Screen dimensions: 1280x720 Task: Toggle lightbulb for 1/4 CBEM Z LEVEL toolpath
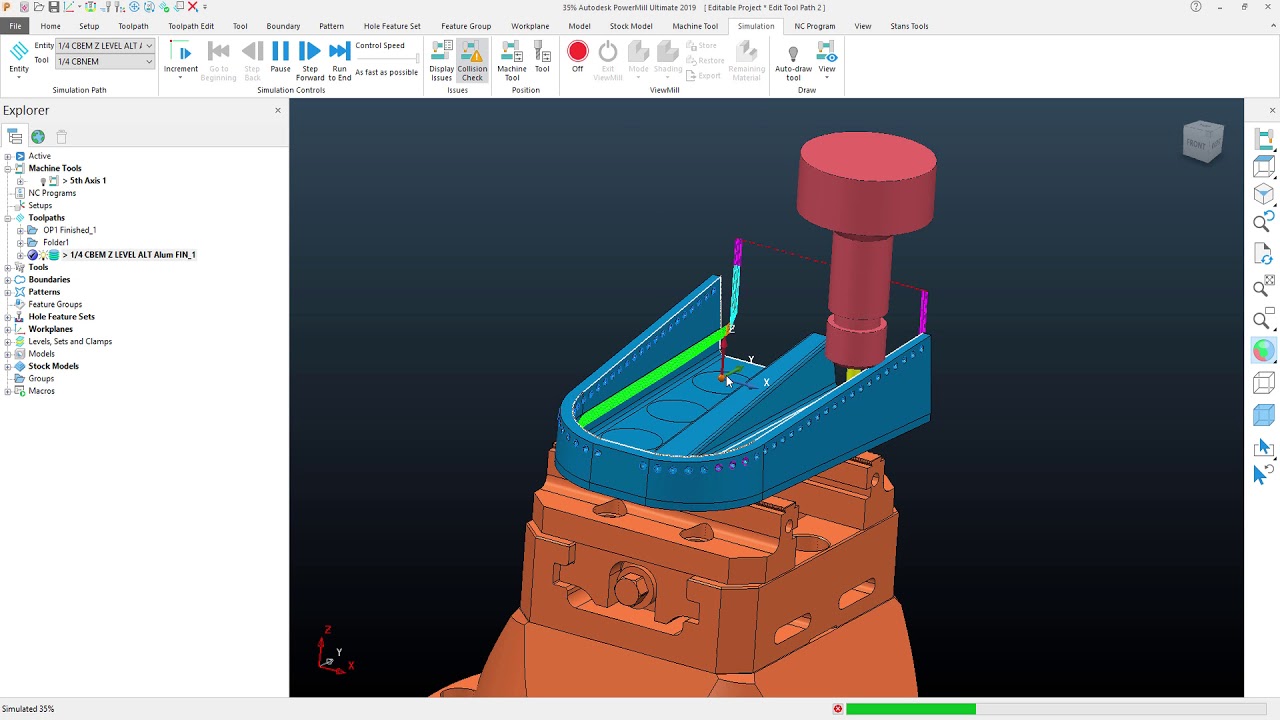tap(43, 255)
